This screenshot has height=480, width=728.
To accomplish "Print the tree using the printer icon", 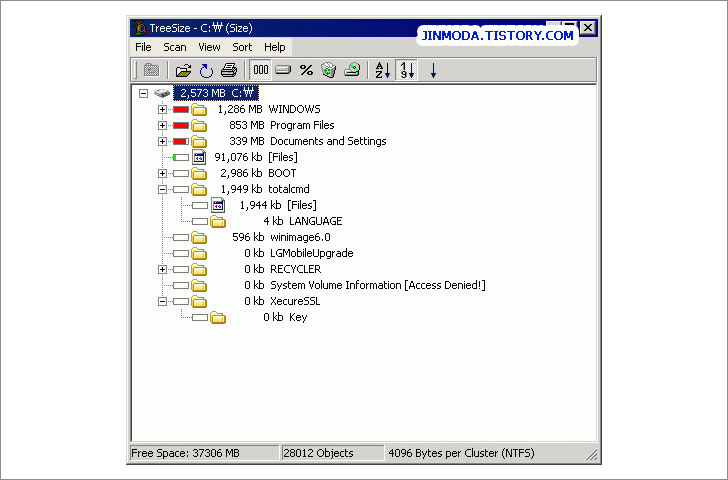I will coord(229,71).
